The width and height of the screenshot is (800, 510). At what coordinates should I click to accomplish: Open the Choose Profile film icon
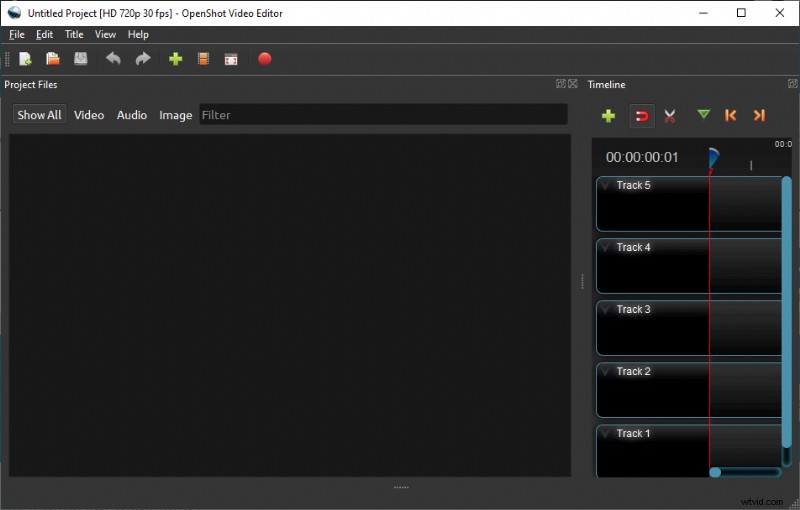[203, 59]
